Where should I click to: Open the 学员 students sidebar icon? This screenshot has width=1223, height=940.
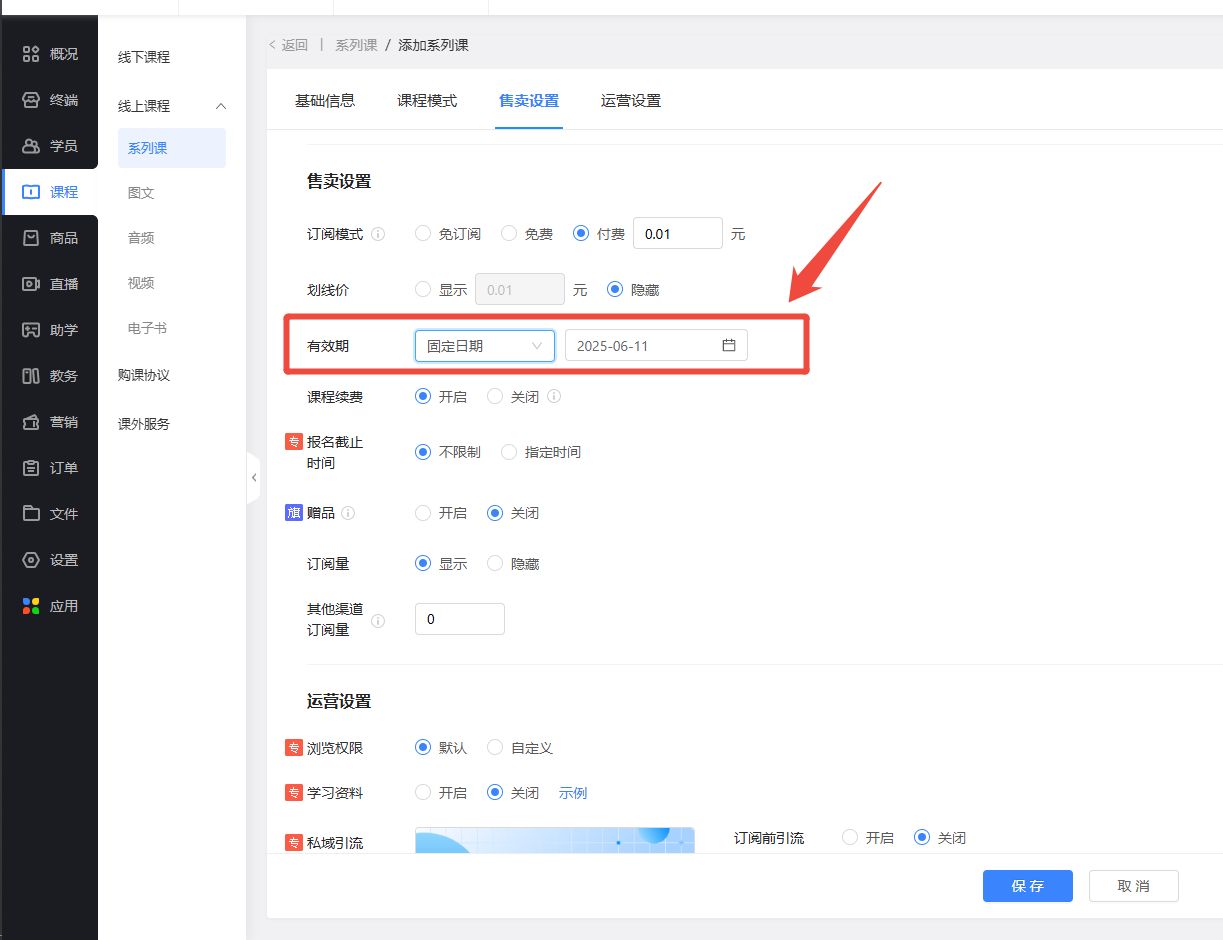(31, 146)
